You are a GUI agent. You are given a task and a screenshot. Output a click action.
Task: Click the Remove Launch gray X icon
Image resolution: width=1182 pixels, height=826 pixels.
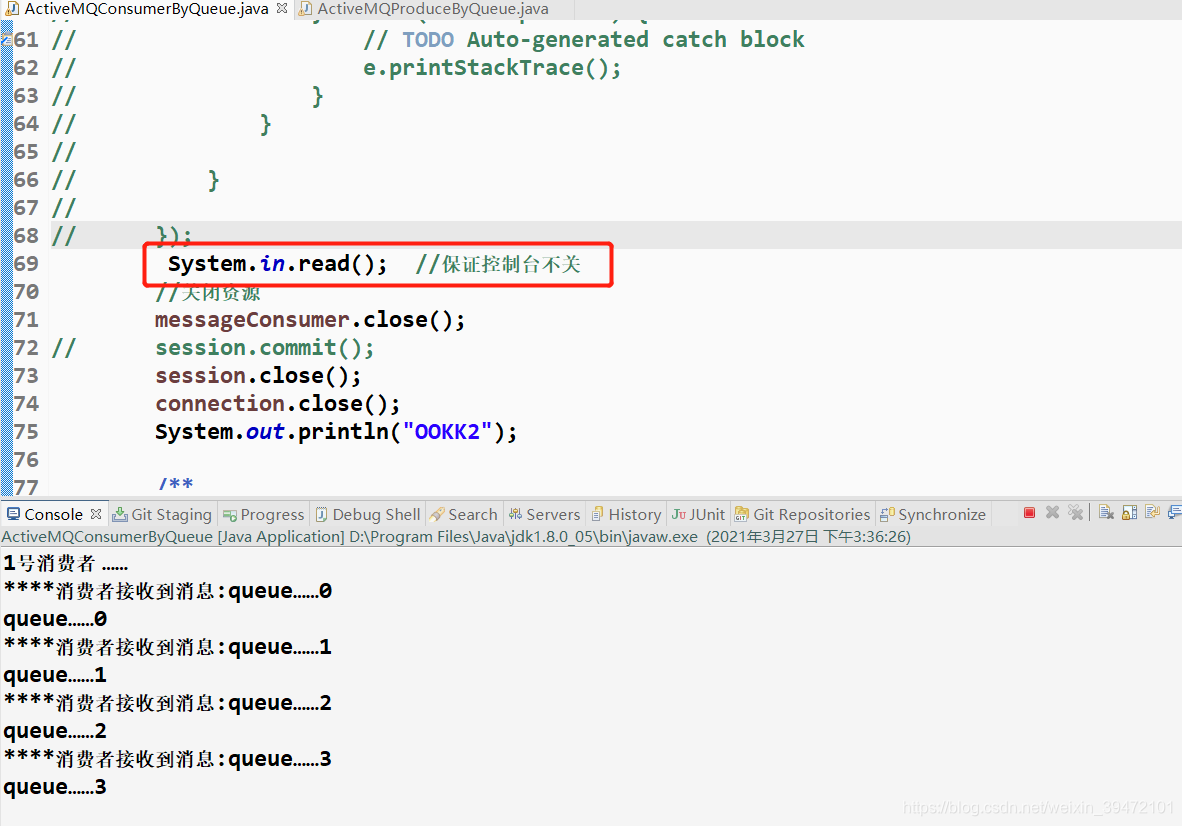1052,513
